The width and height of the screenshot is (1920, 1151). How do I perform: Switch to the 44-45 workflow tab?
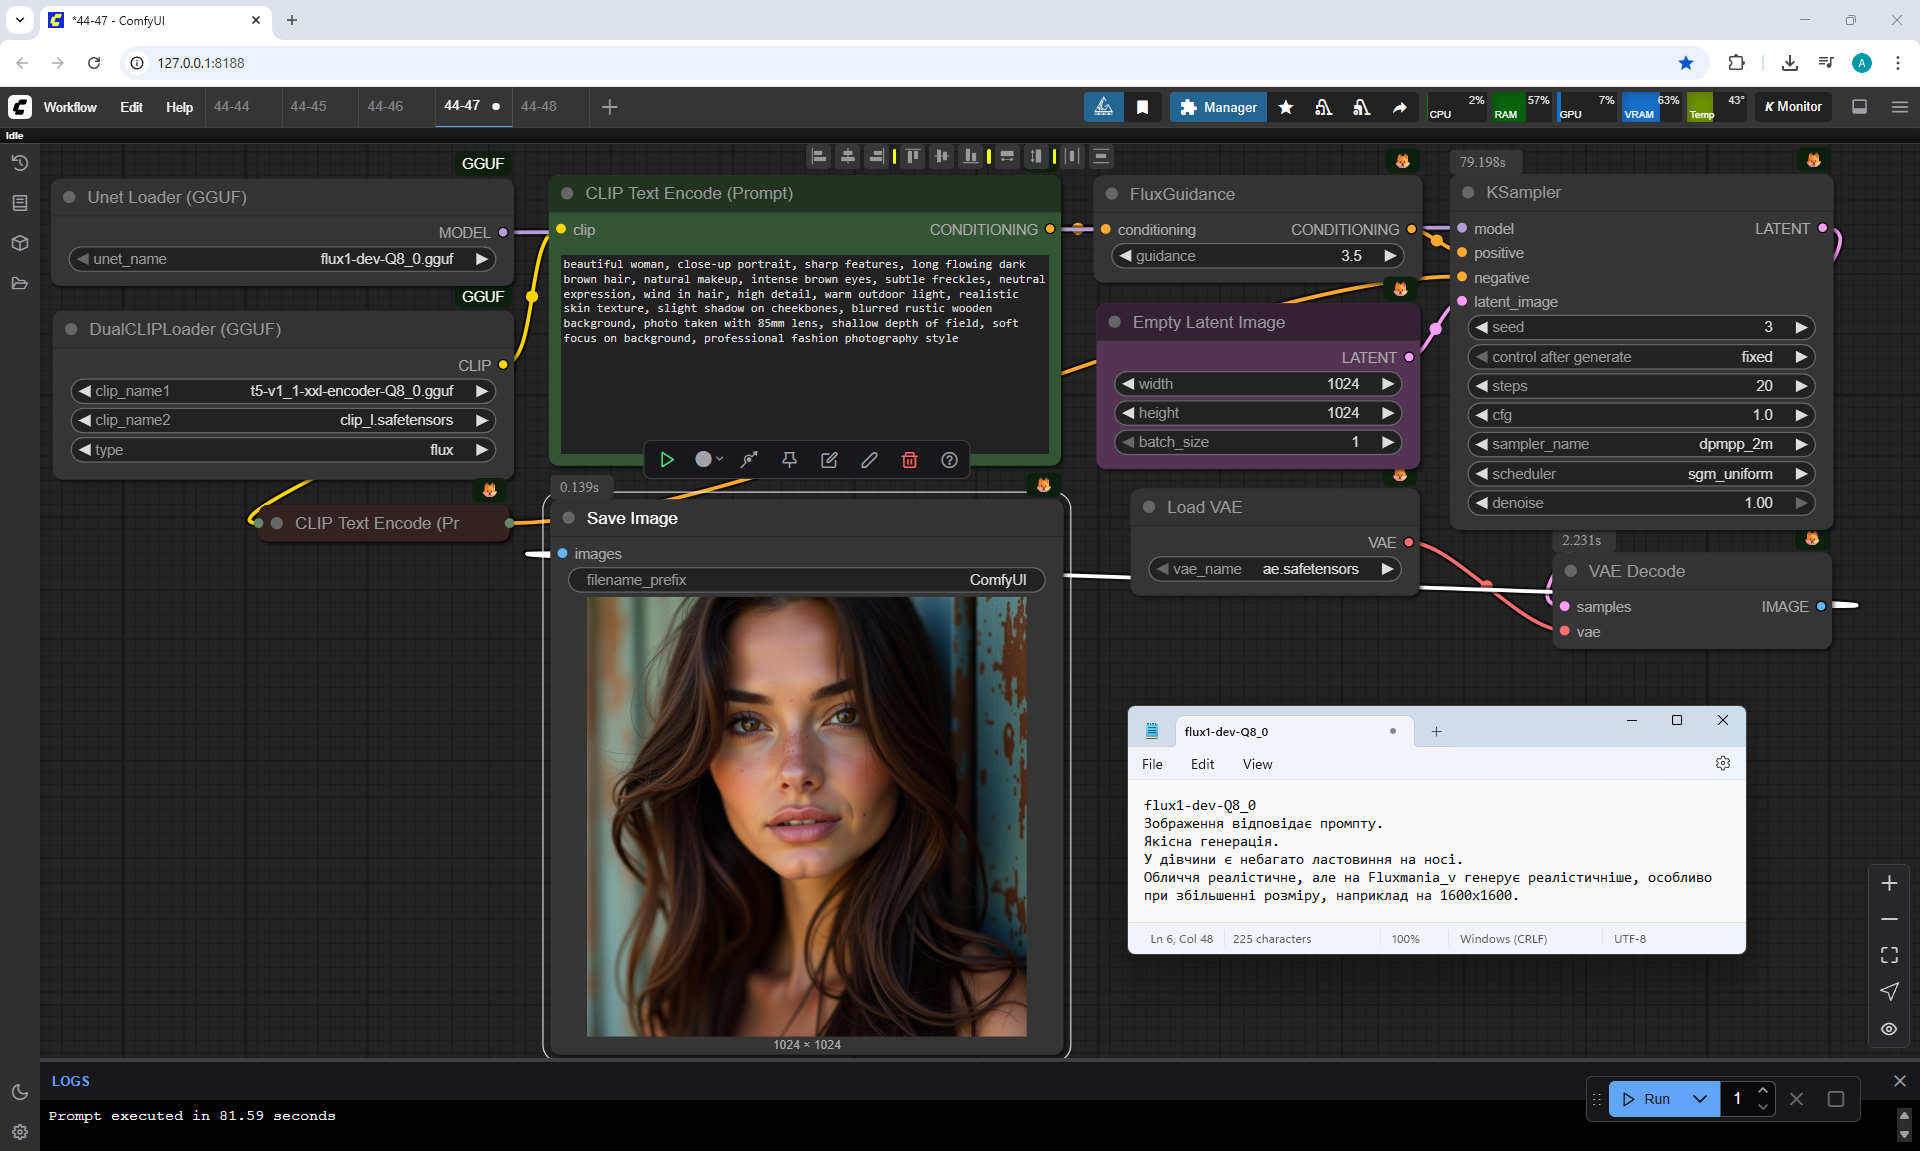(308, 106)
